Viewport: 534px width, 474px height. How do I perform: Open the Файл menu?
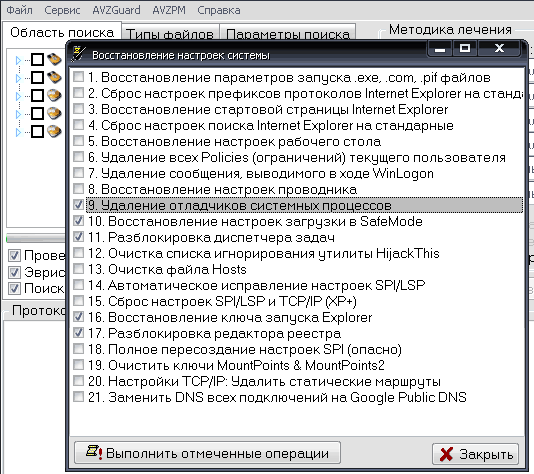(20, 10)
